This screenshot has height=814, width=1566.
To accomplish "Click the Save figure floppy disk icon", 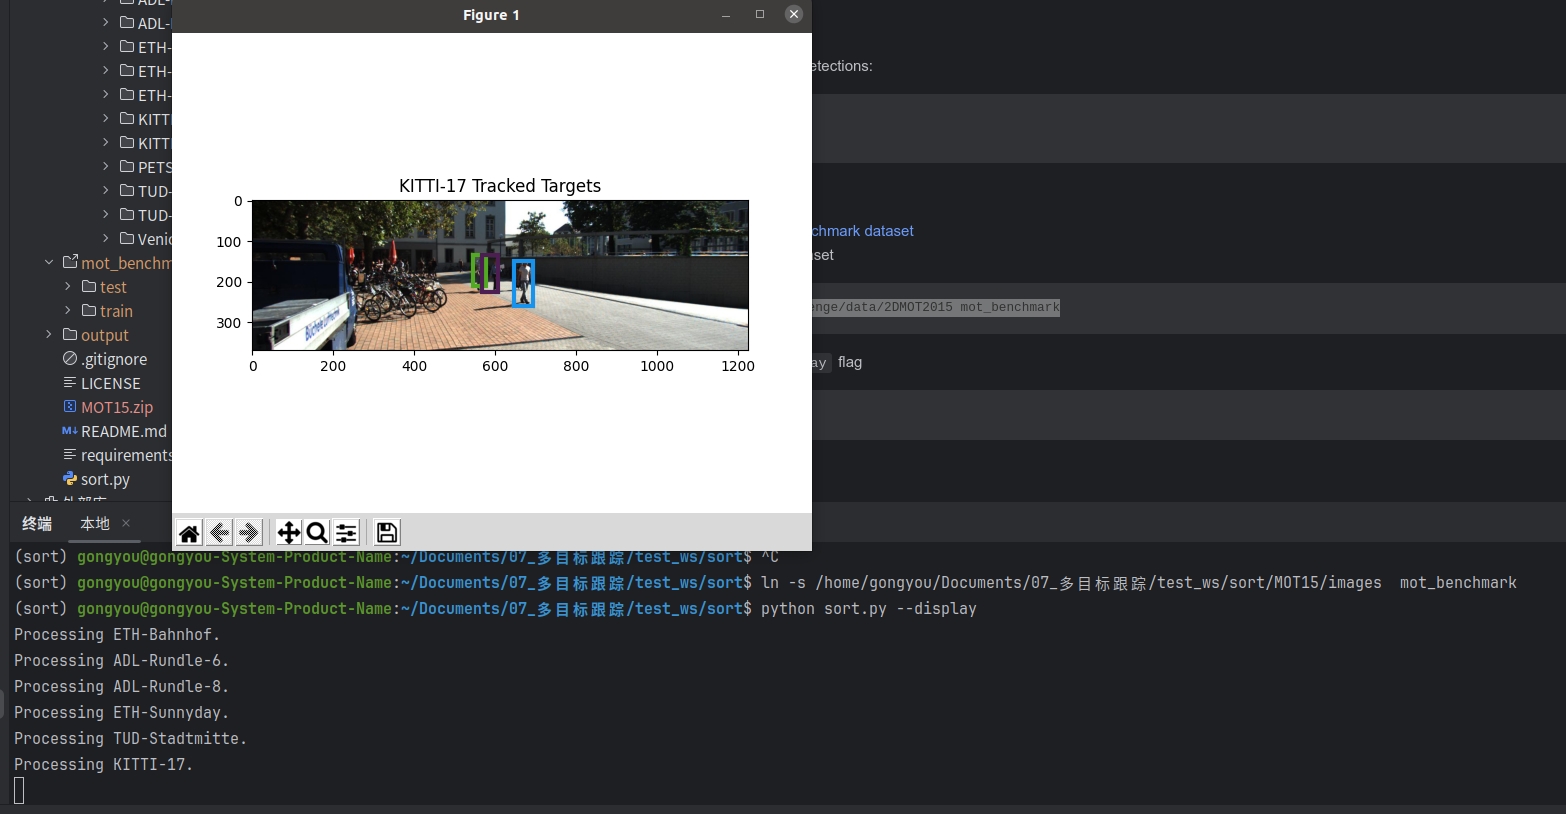I will pyautogui.click(x=387, y=533).
